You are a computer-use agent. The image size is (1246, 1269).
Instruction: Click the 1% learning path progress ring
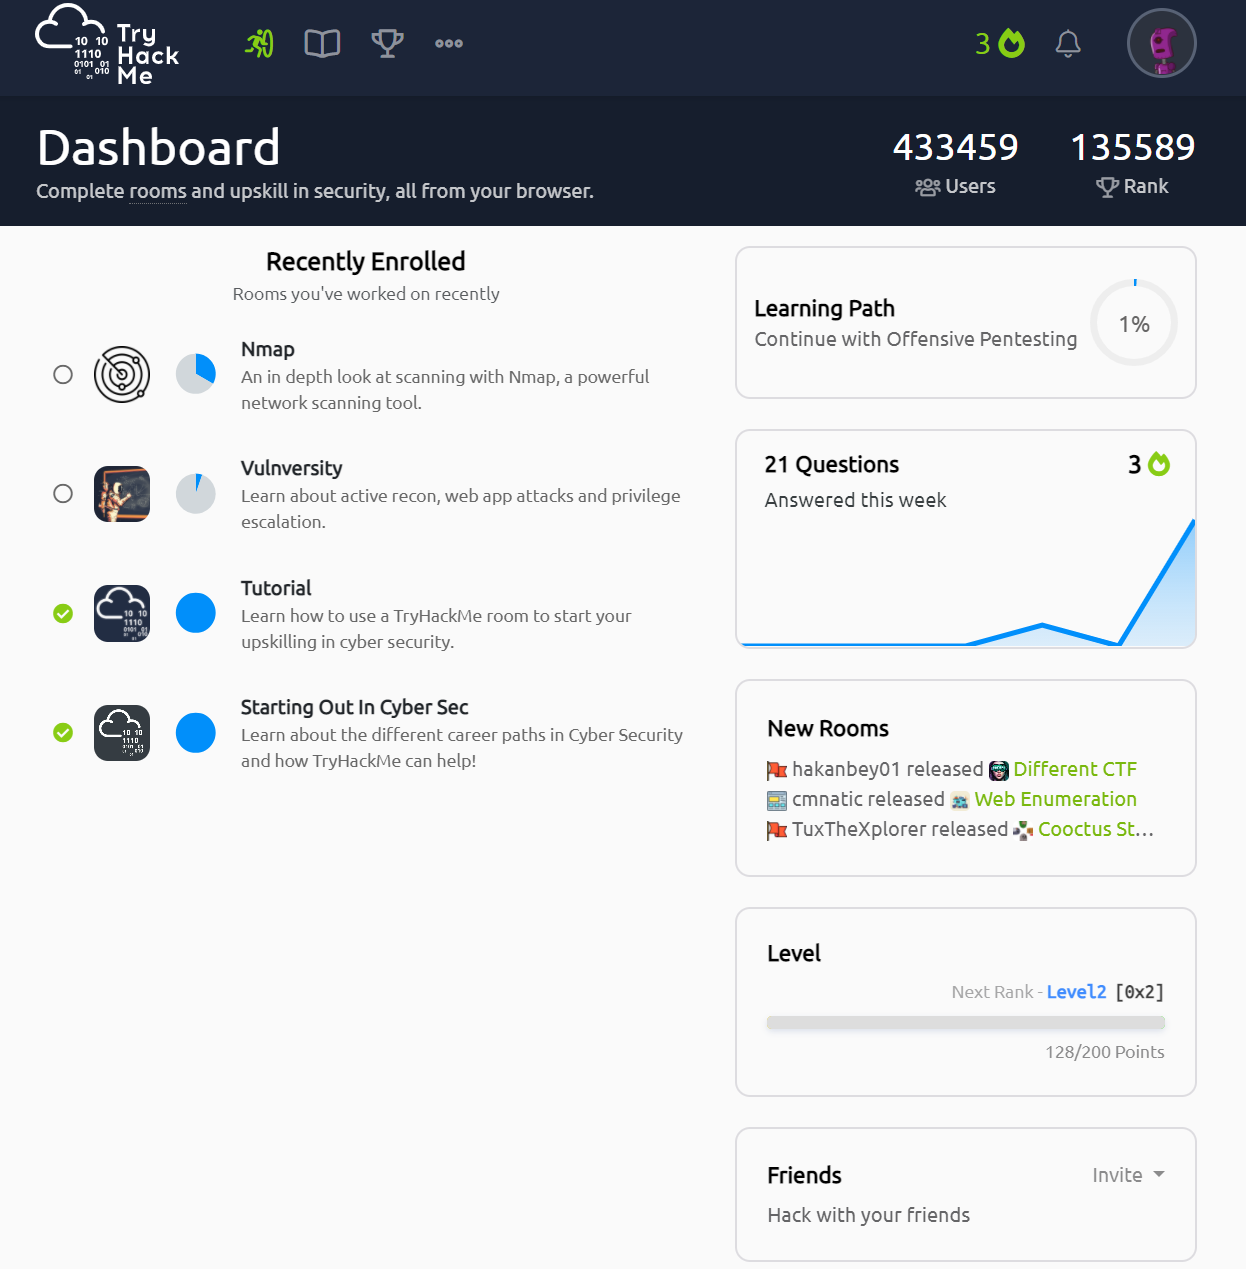[x=1134, y=323]
